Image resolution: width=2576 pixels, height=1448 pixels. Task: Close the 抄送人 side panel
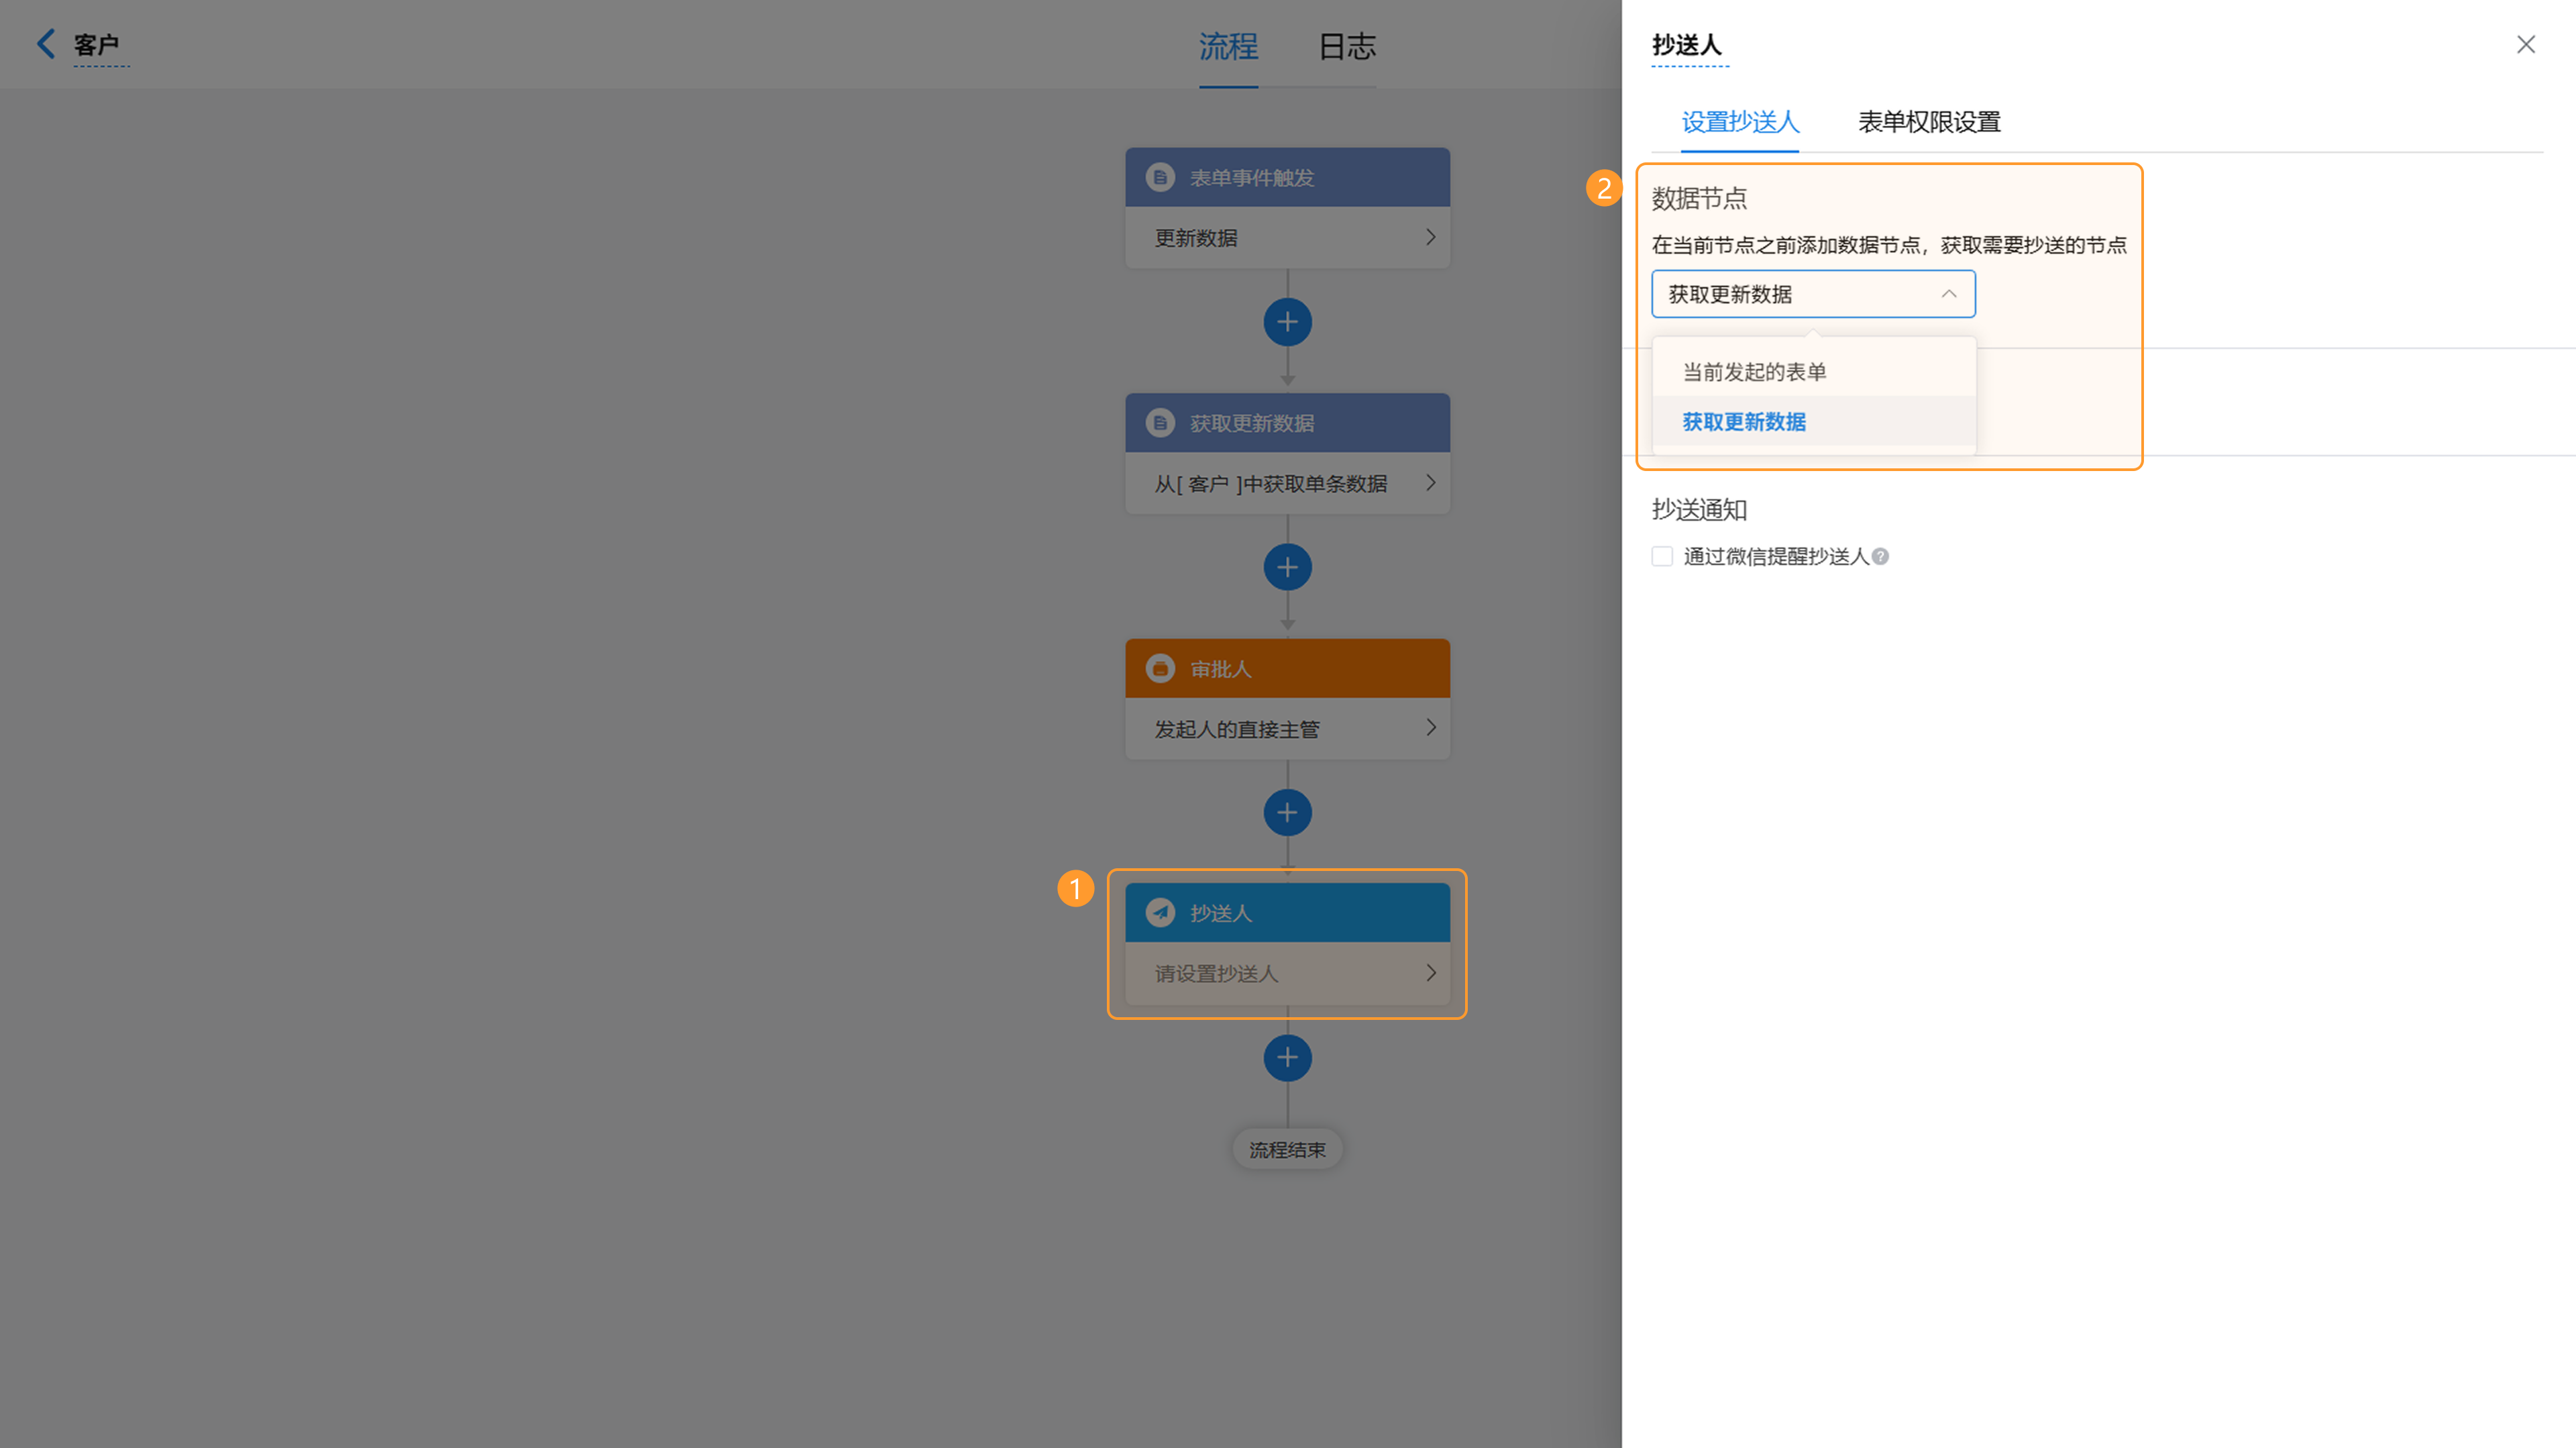point(2525,44)
